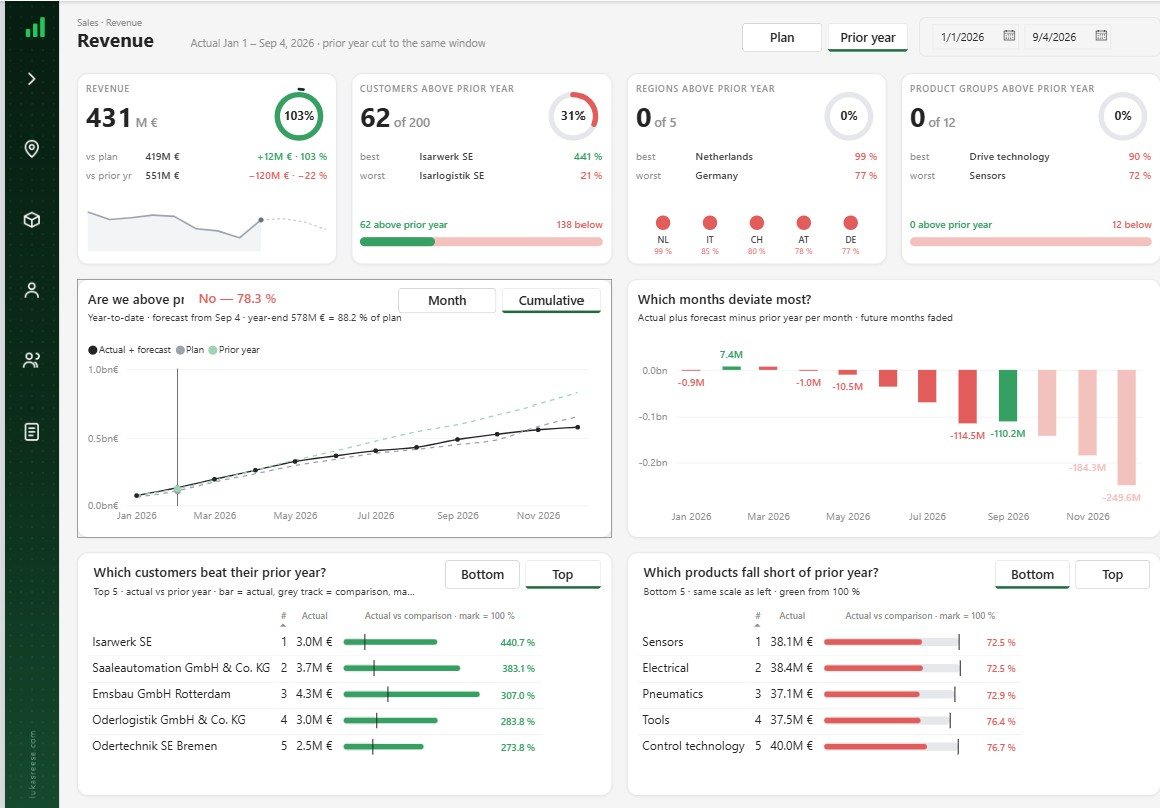This screenshot has height=808, width=1160.
Task: Click the Isarlogistik SE worst customer entry
Action: (x=451, y=176)
